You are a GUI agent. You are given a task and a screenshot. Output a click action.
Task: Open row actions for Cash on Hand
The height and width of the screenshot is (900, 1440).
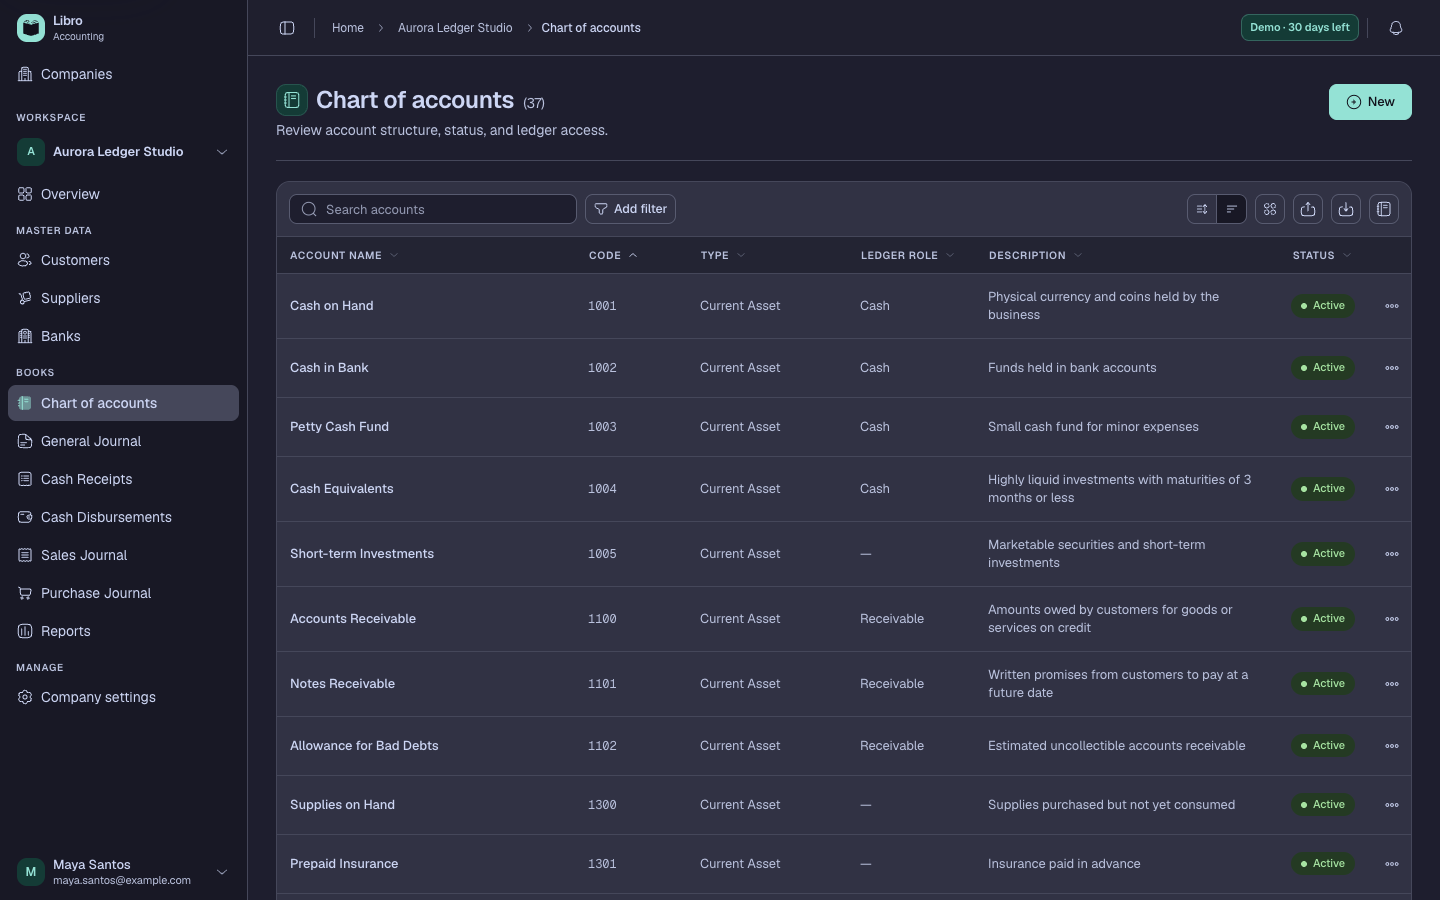(x=1392, y=306)
